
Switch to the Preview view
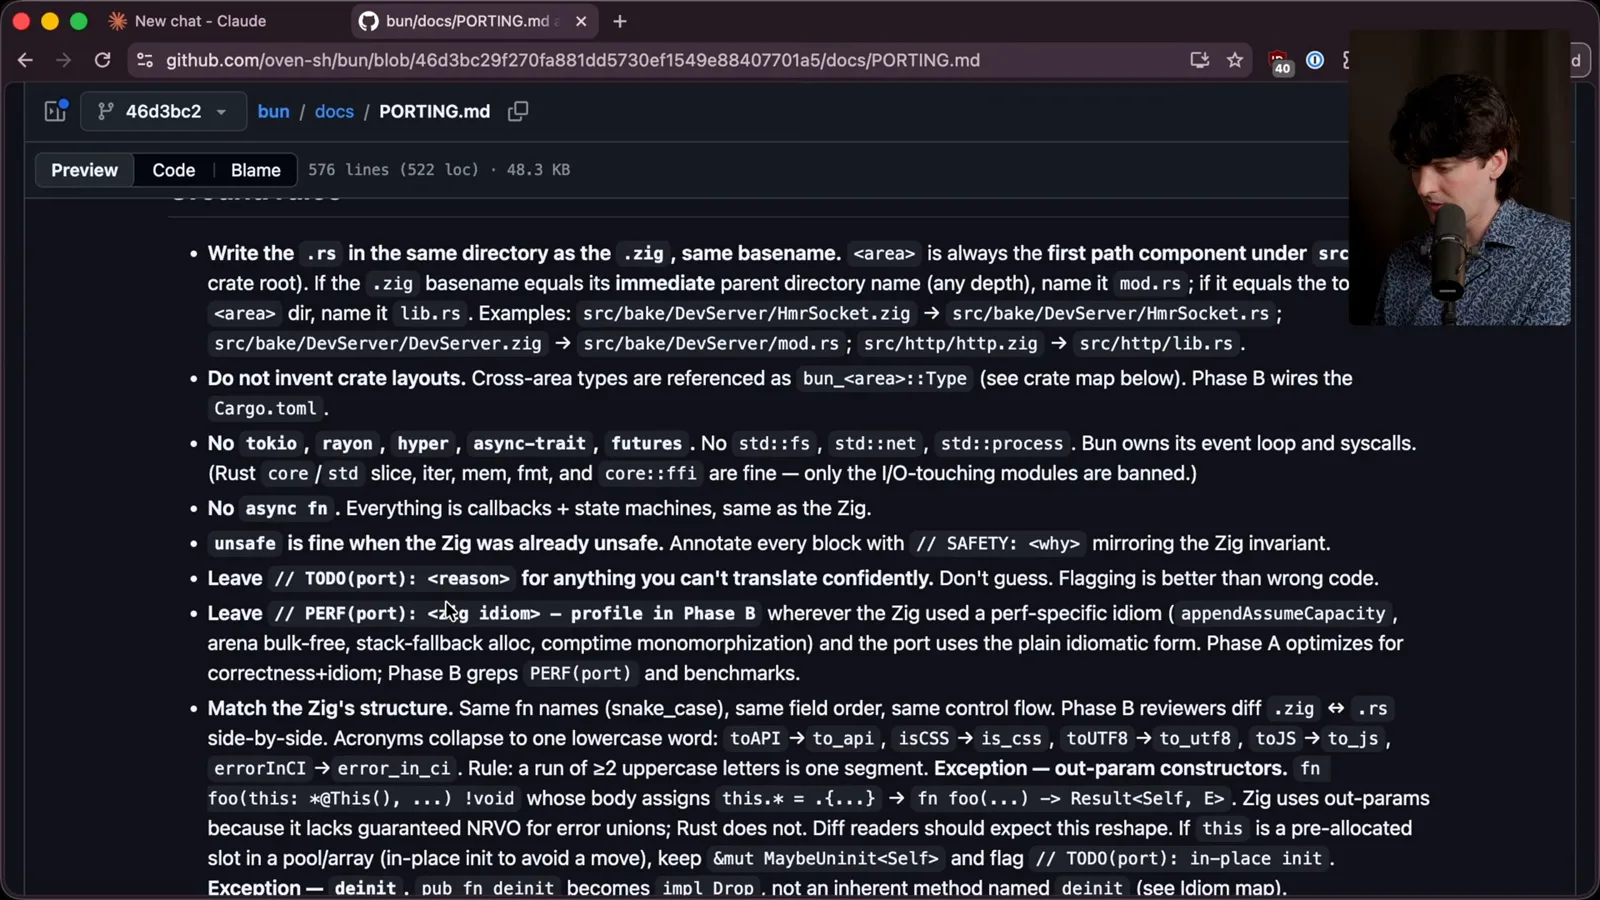click(85, 170)
